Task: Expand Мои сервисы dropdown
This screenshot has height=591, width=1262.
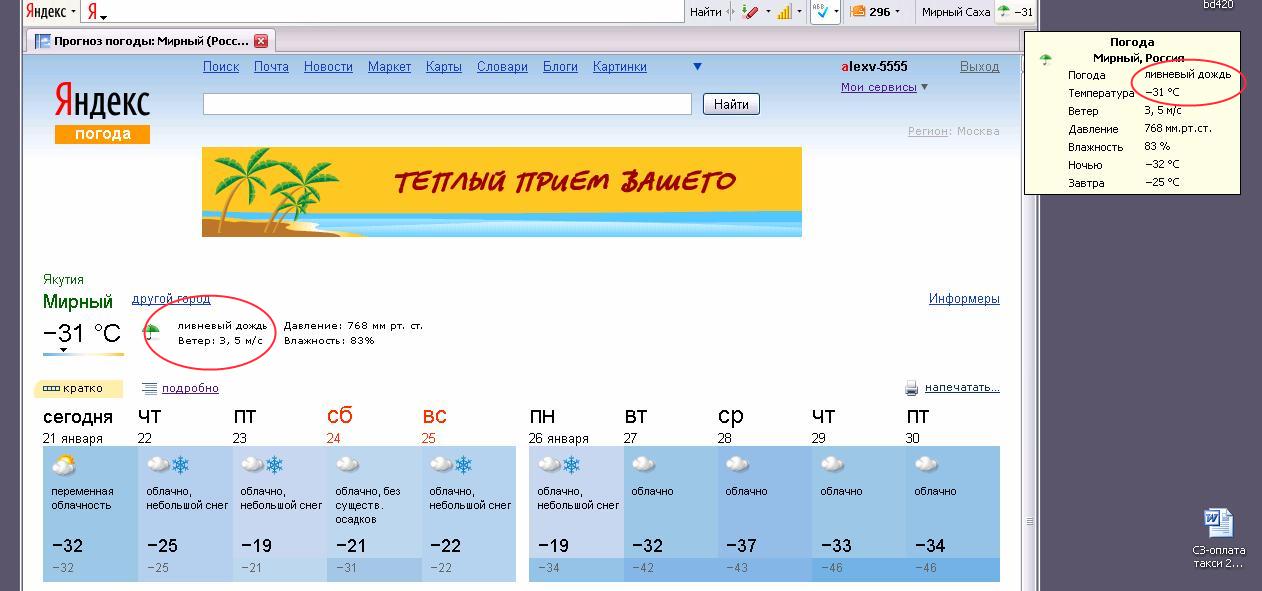Action: (924, 87)
